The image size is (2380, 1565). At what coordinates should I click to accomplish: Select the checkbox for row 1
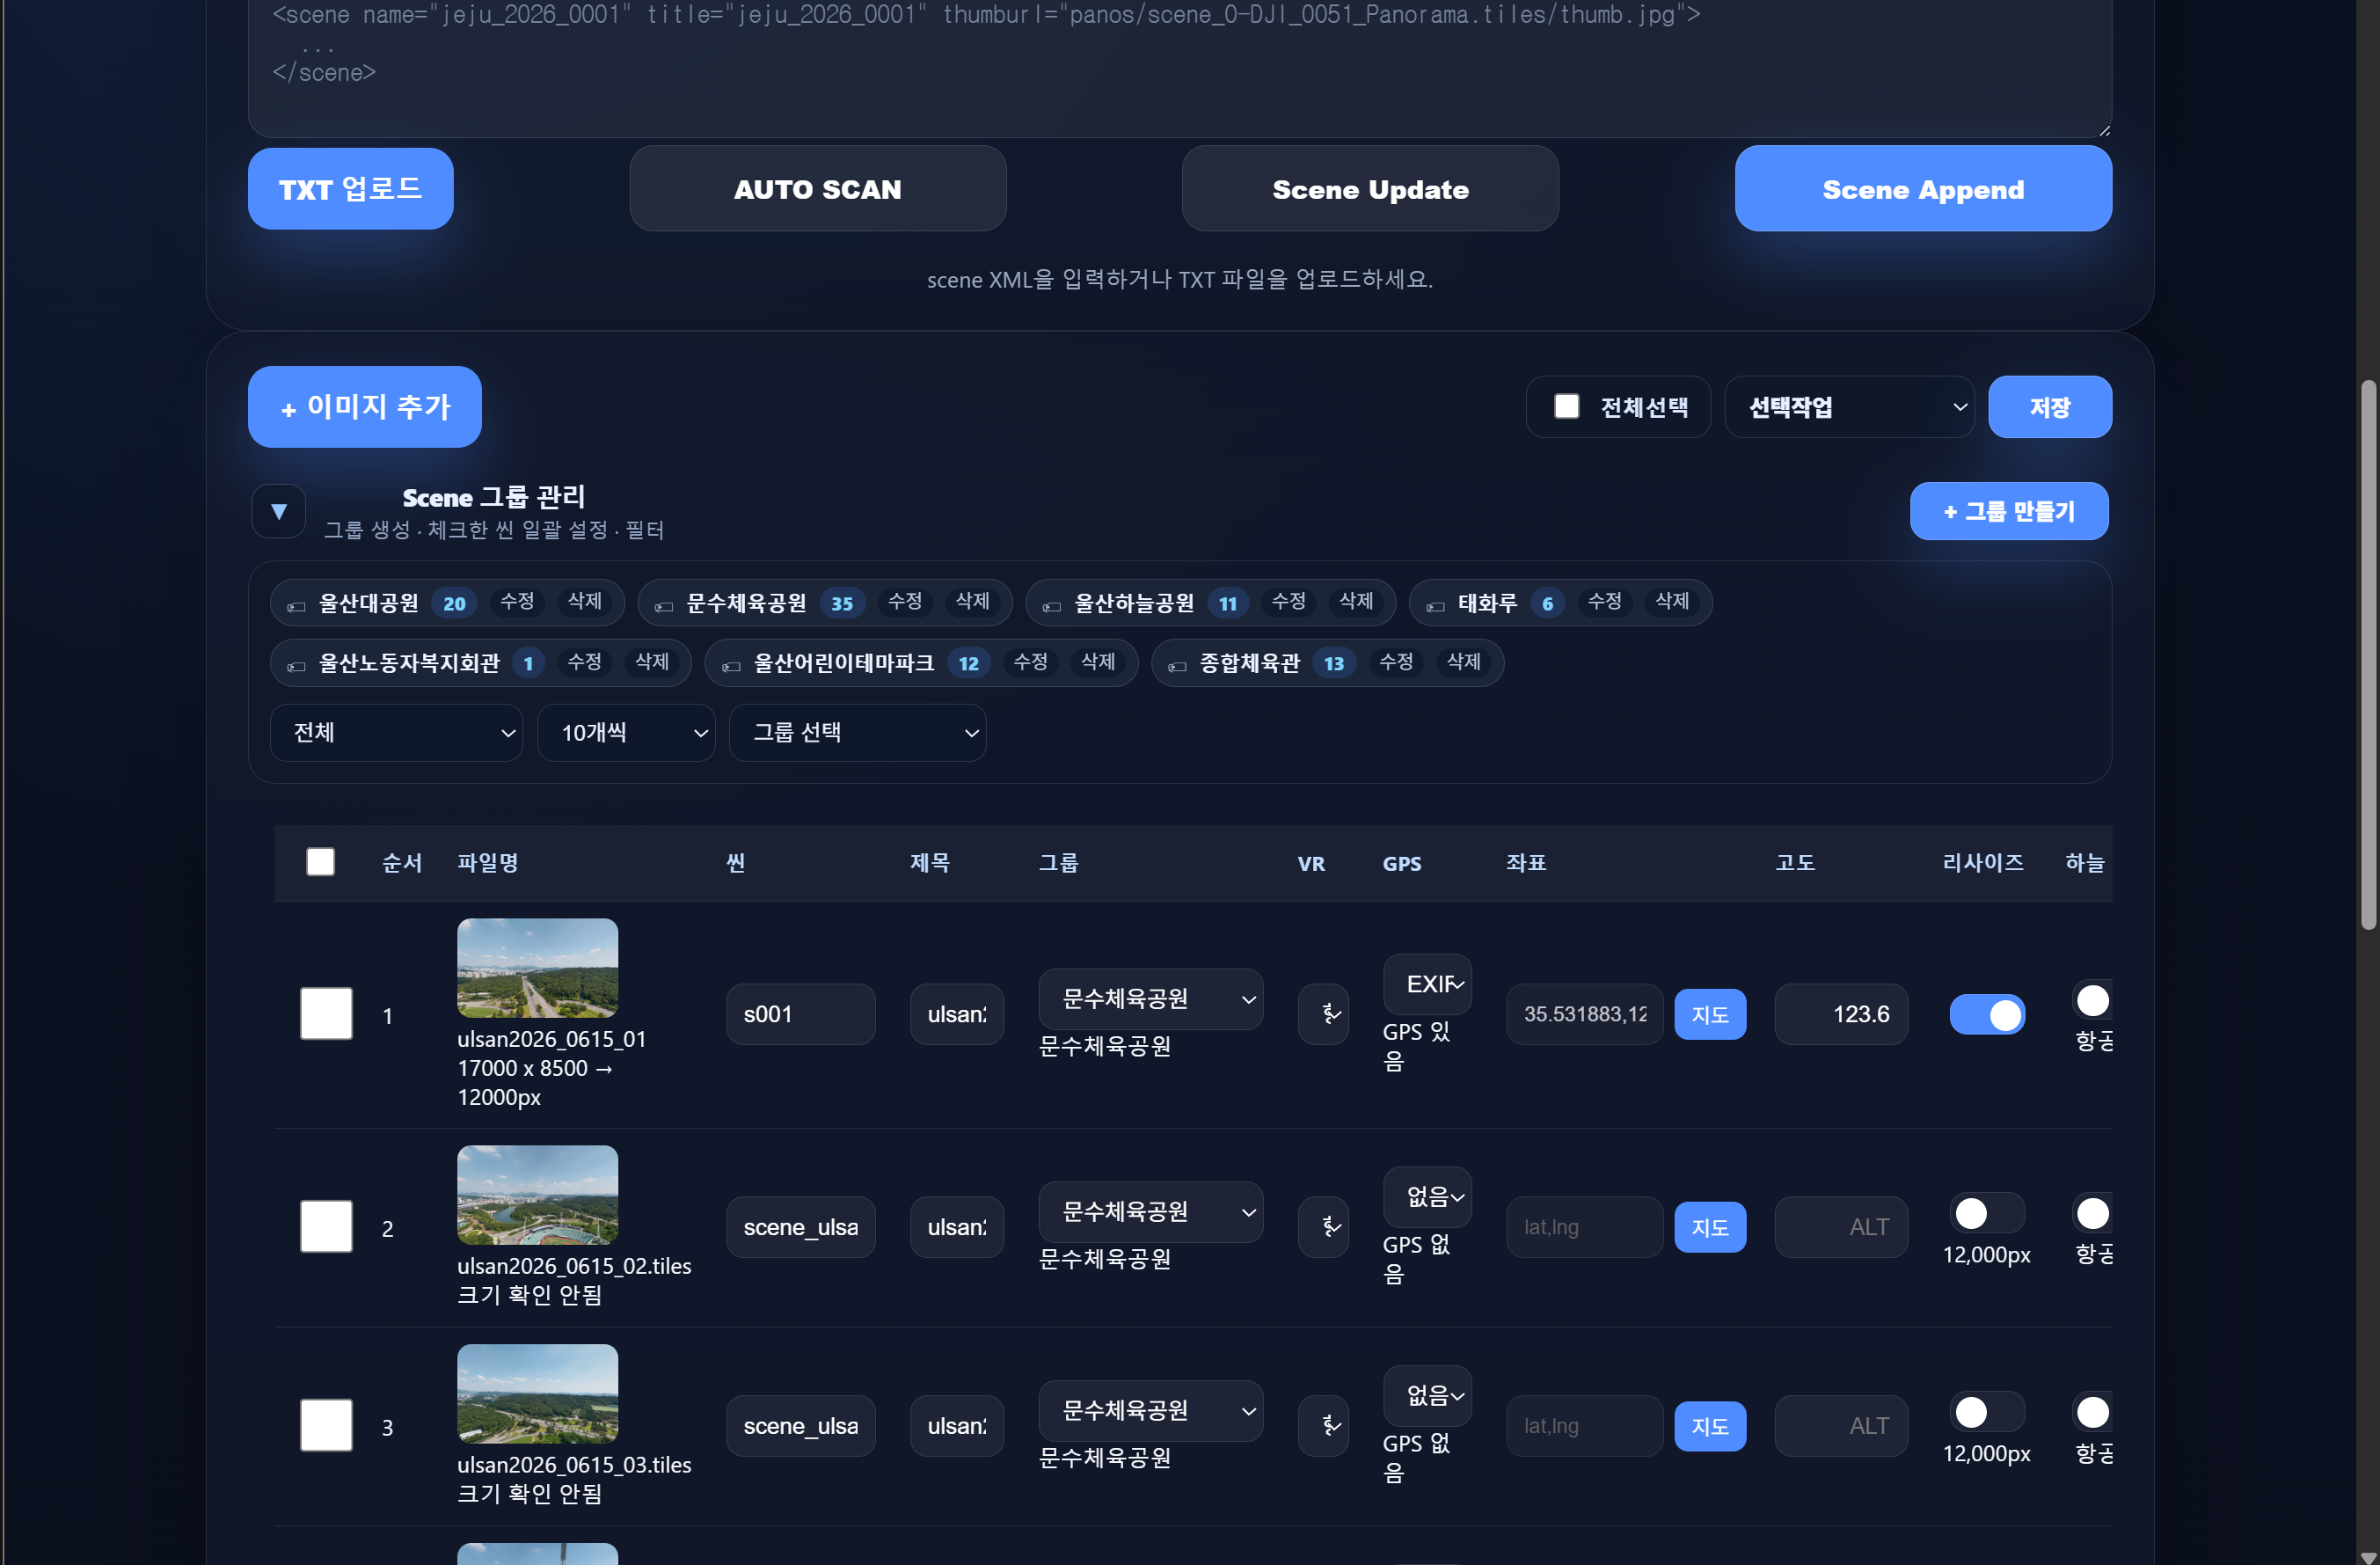click(x=326, y=1014)
